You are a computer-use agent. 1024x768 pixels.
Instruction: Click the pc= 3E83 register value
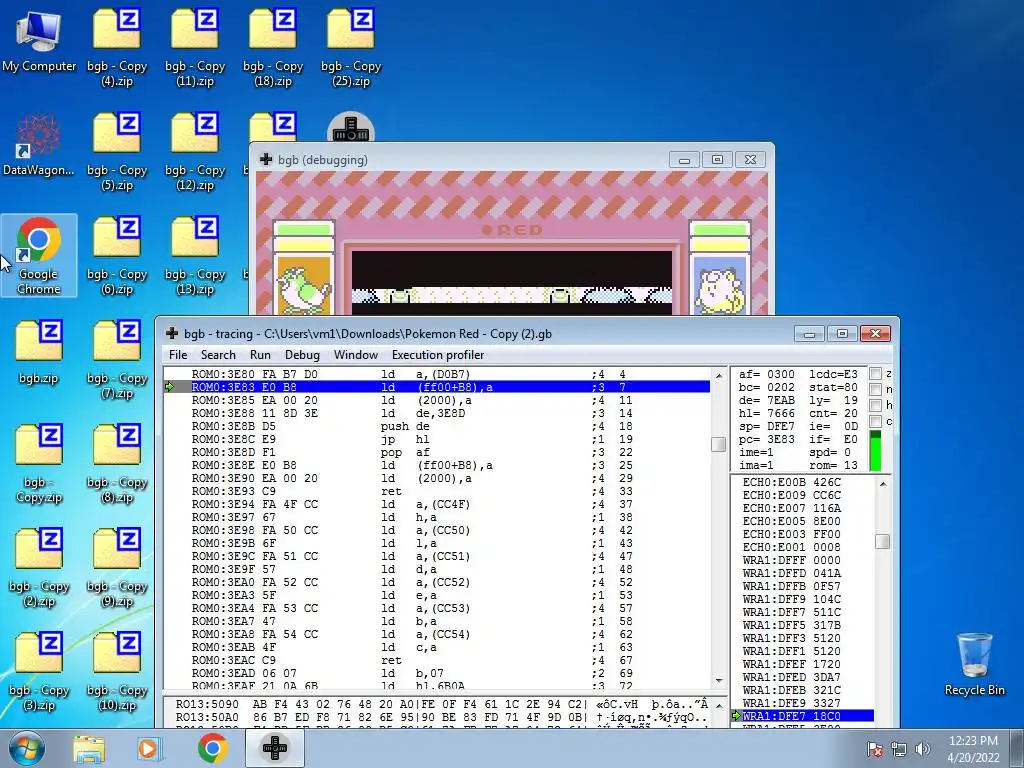(x=767, y=440)
